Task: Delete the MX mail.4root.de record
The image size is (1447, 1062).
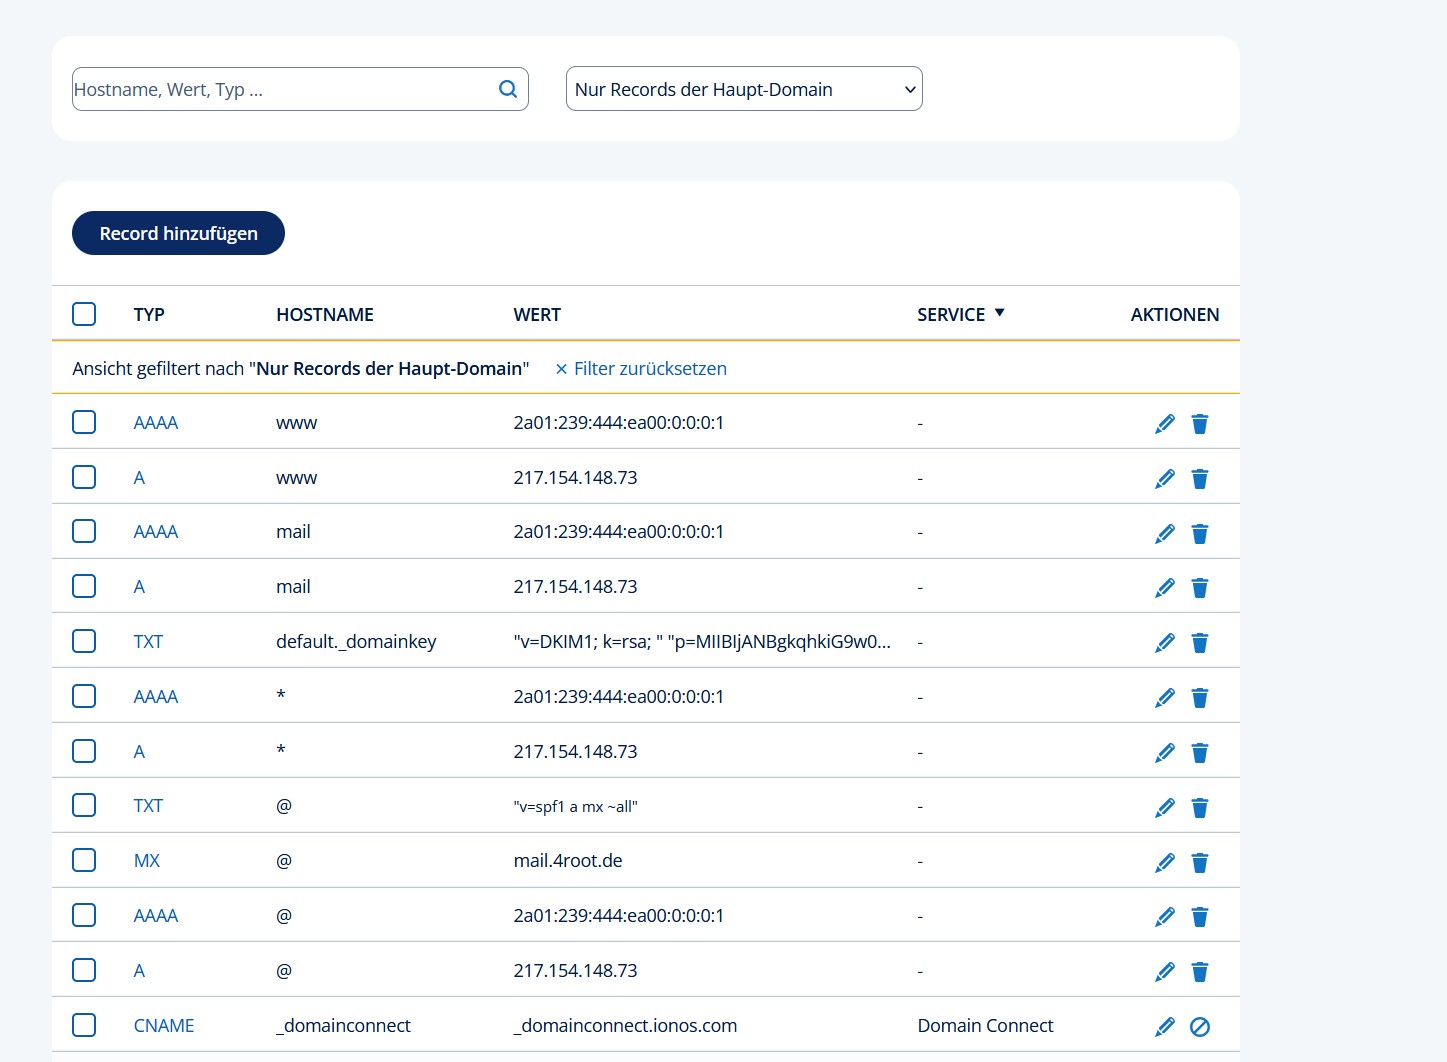Action: coord(1200,862)
